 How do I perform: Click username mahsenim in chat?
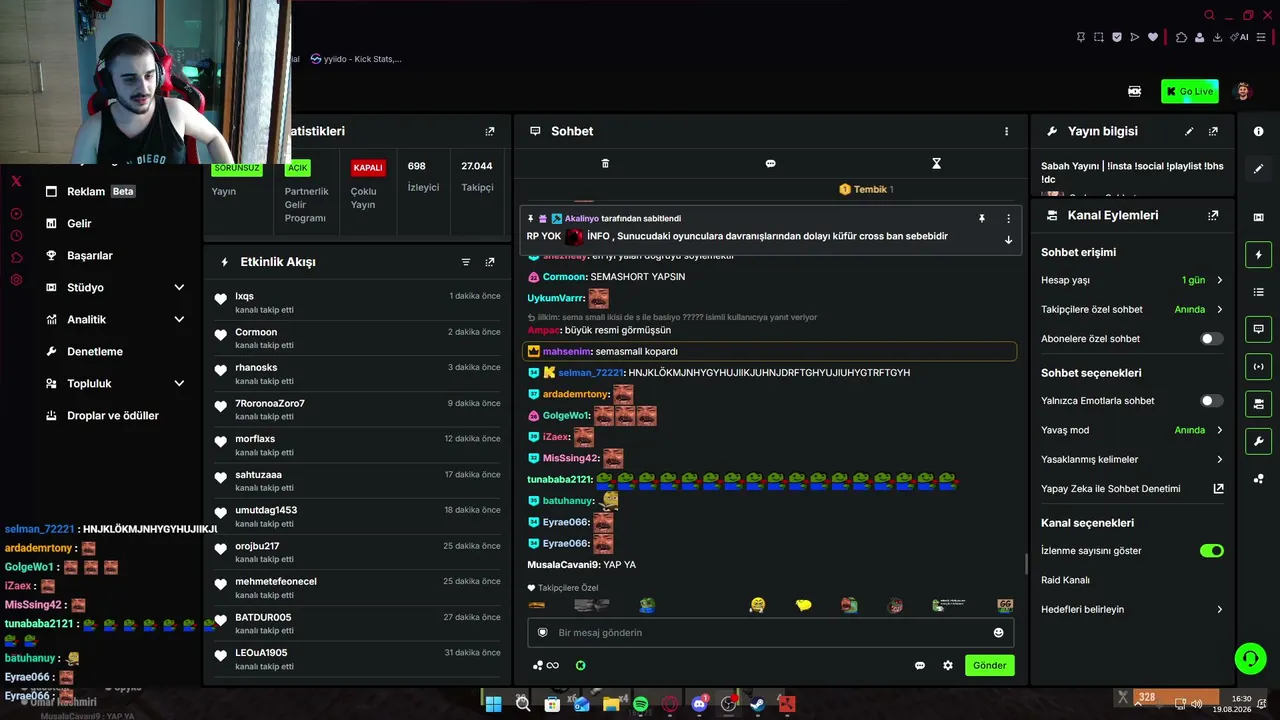pos(566,351)
